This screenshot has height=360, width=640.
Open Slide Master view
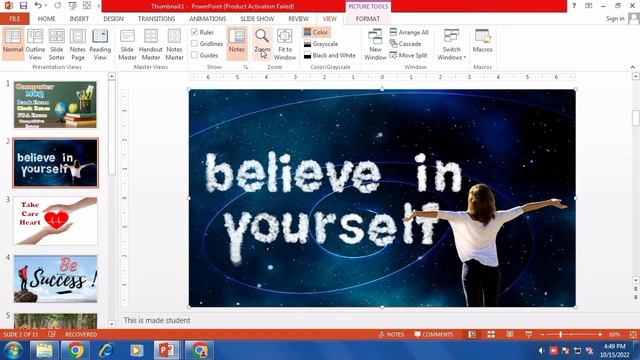tap(127, 44)
